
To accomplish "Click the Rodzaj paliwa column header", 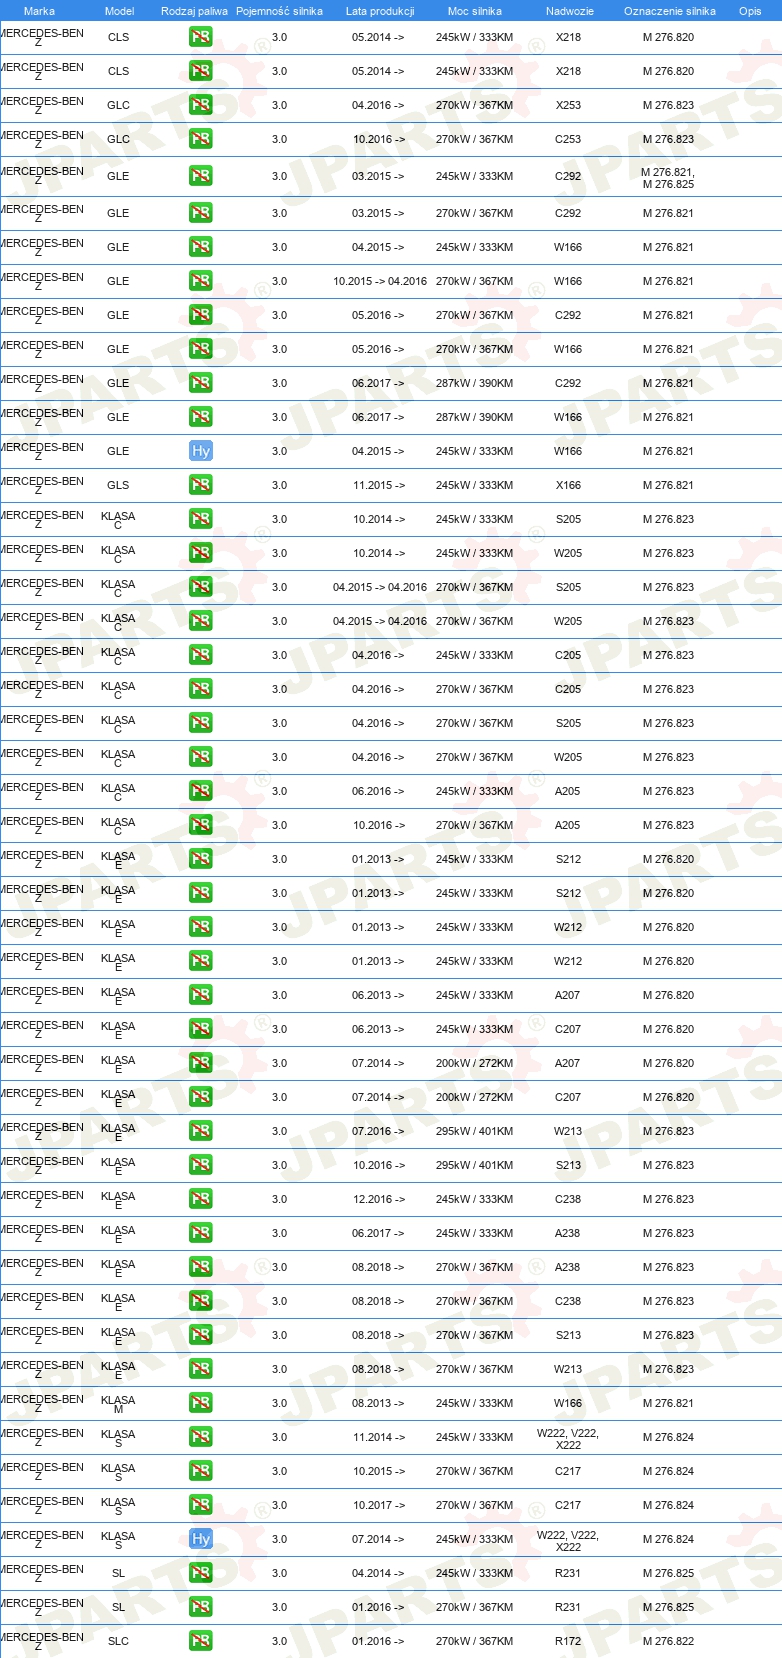I will point(194,11).
